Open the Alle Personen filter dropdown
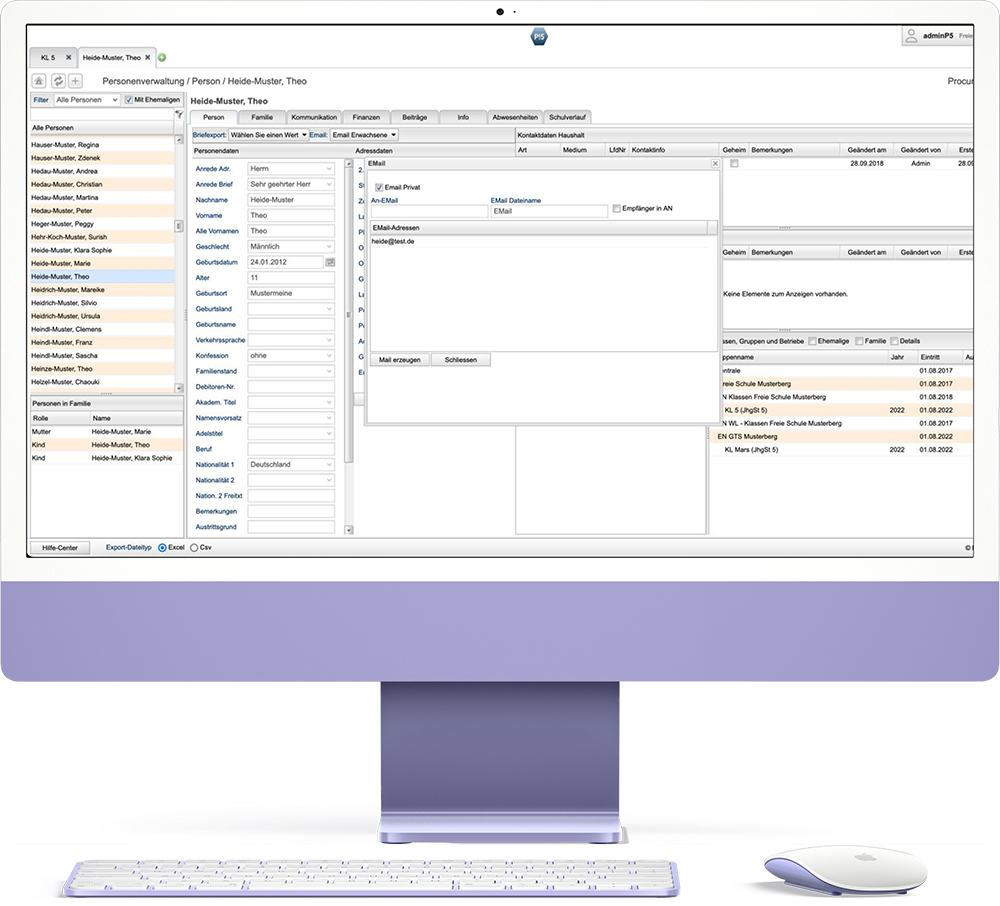This screenshot has width=1000, height=906. pyautogui.click(x=87, y=100)
